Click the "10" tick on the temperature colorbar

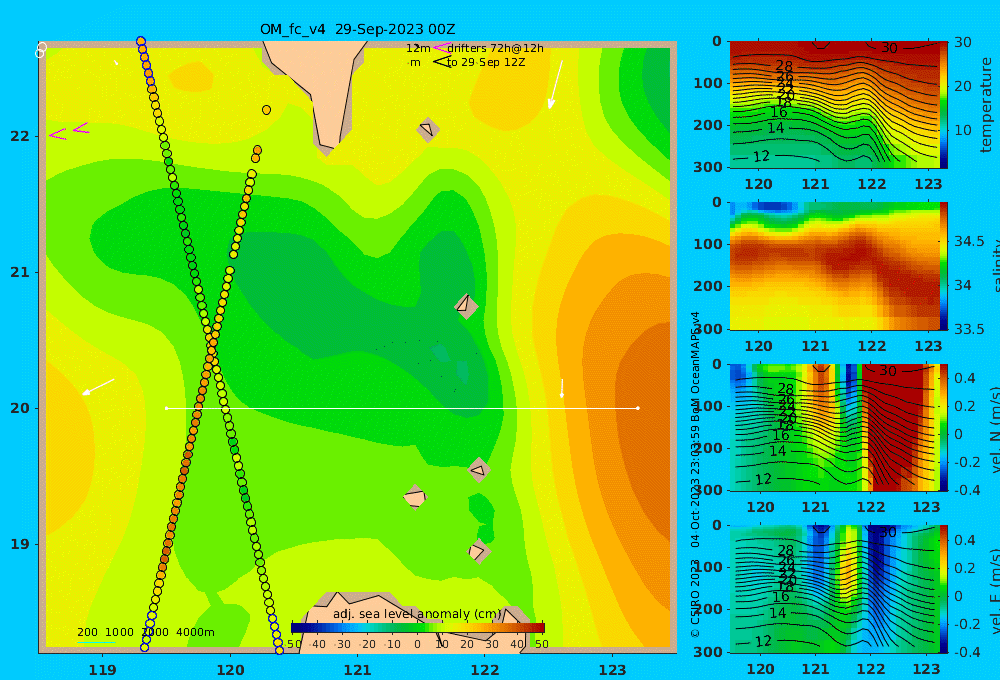[x=962, y=130]
